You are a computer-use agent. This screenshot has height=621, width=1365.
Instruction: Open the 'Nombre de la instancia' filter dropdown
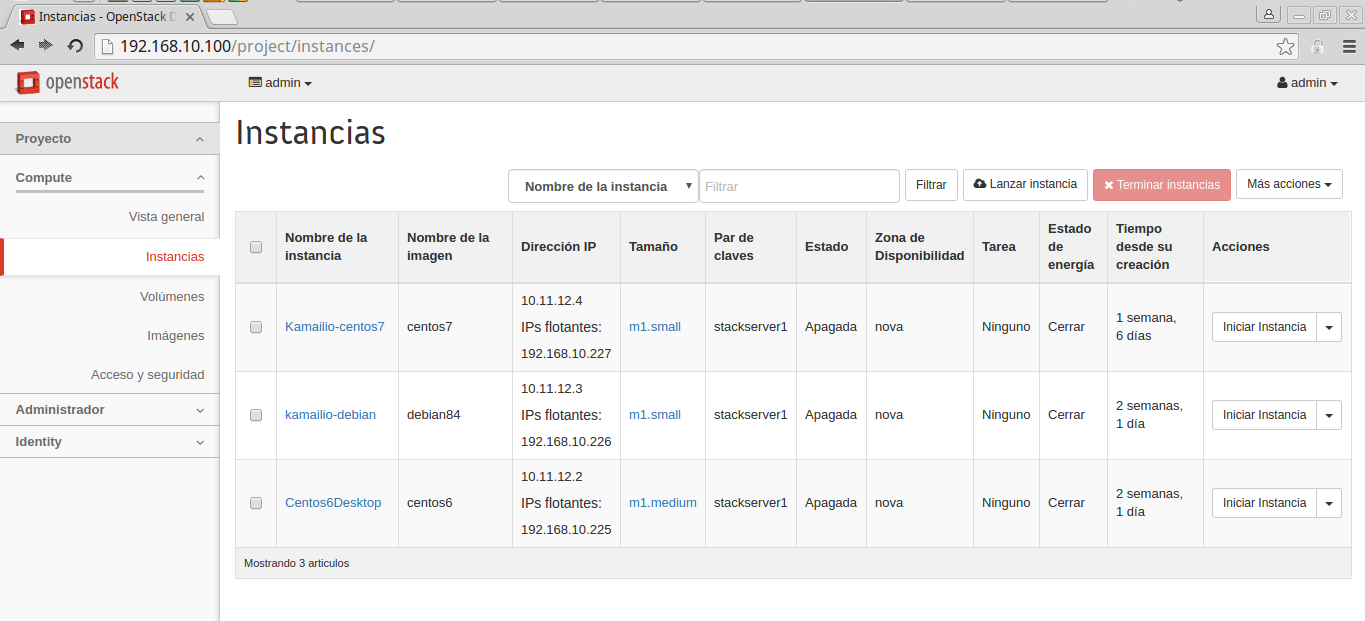tap(603, 186)
